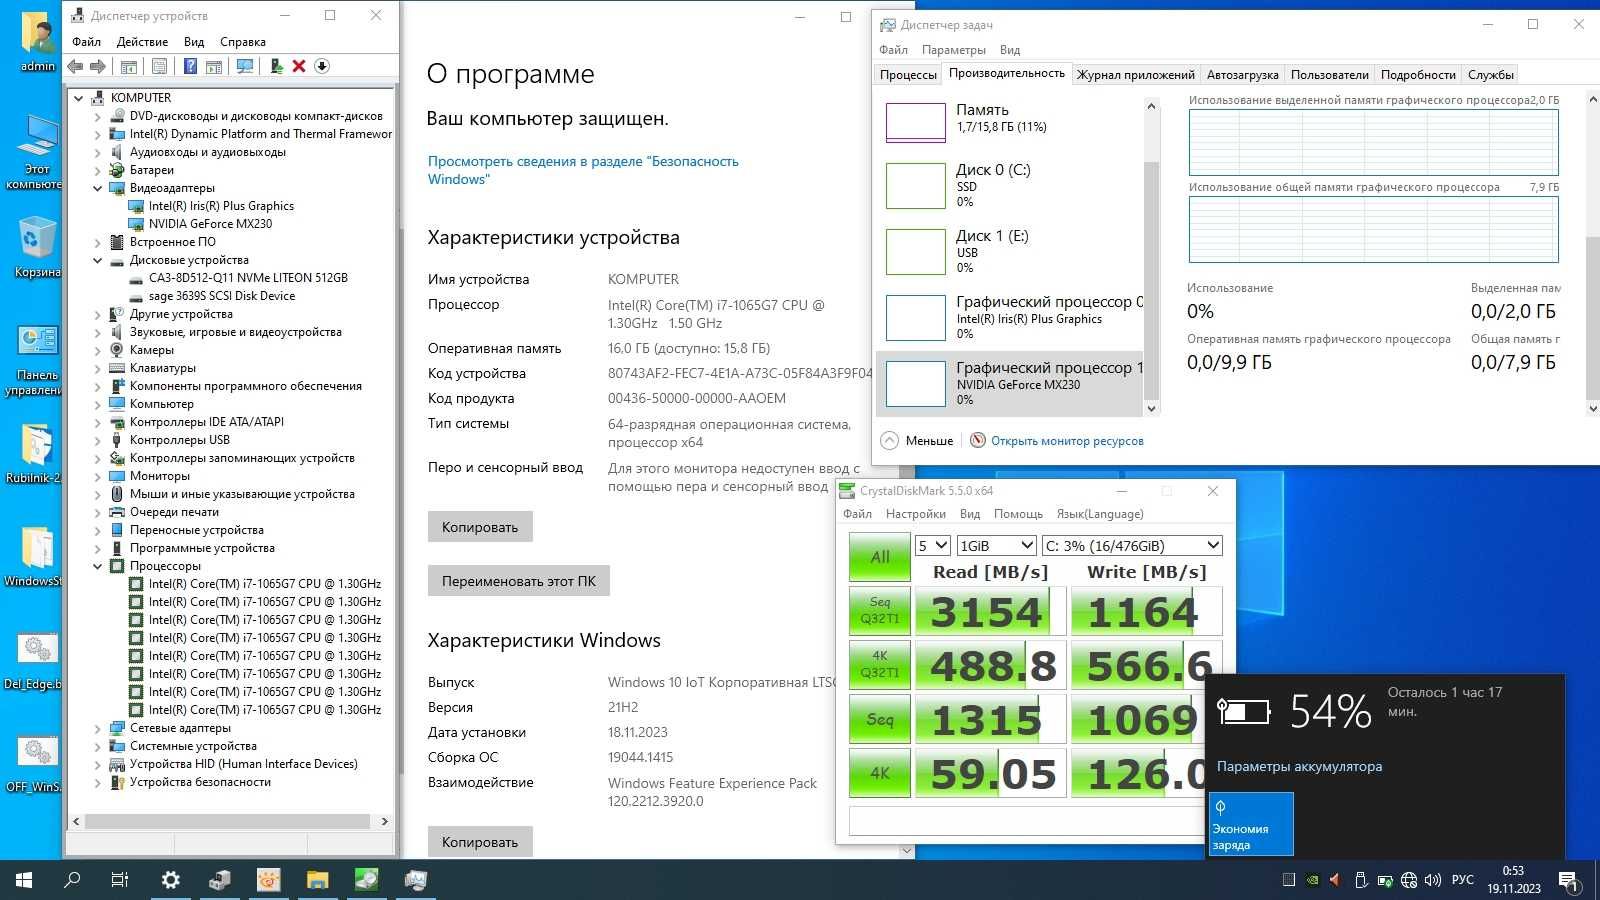Viewport: 1600px width, 900px height.
Task: Expand the Сетевые адаптеры node
Action: (x=98, y=728)
